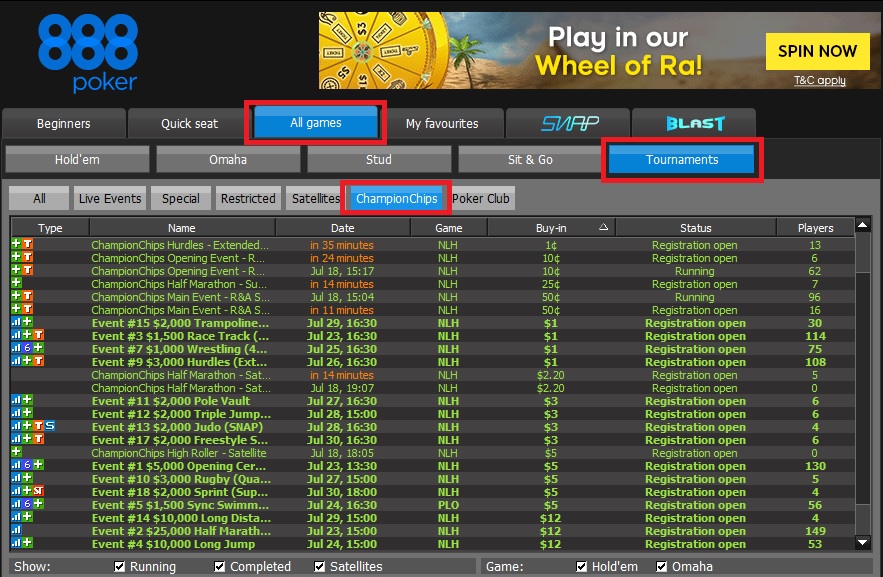Click the blue S SNAP icon on Event #13 Judo row
Image resolution: width=883 pixels, height=577 pixels.
[50, 426]
